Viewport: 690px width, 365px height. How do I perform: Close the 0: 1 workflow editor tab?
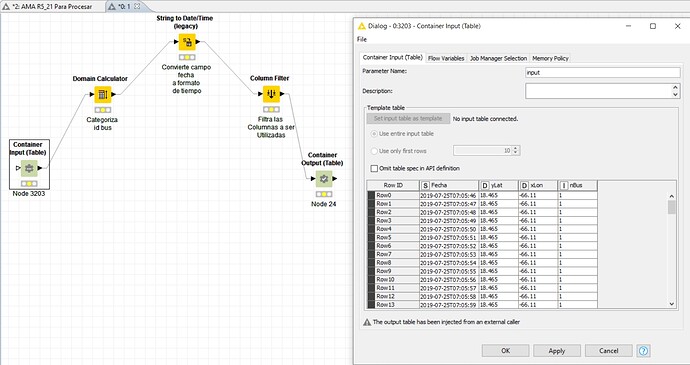tap(137, 7)
